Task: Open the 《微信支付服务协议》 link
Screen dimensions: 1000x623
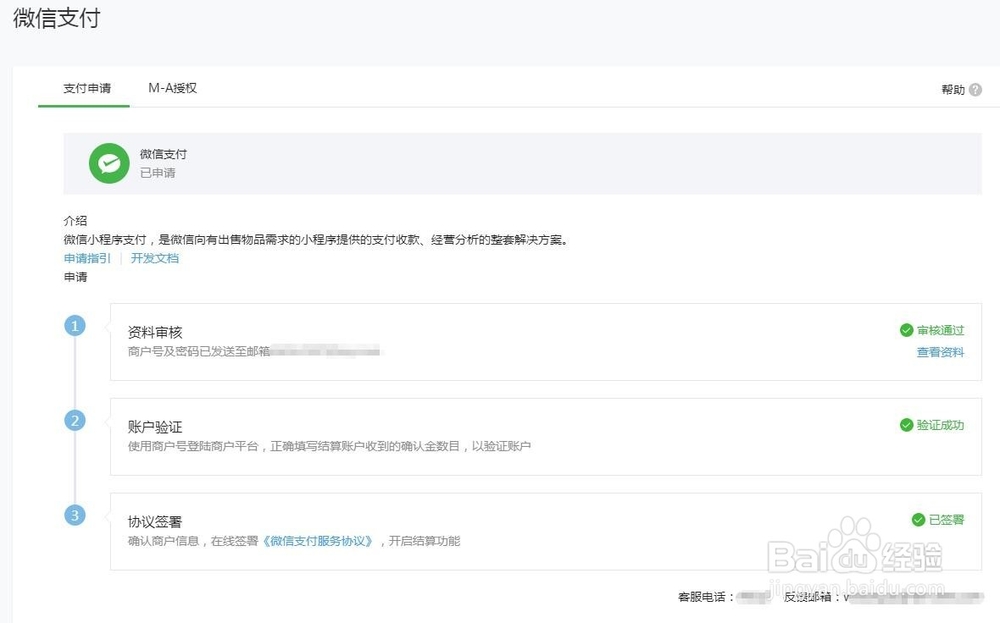Action: tap(318, 541)
